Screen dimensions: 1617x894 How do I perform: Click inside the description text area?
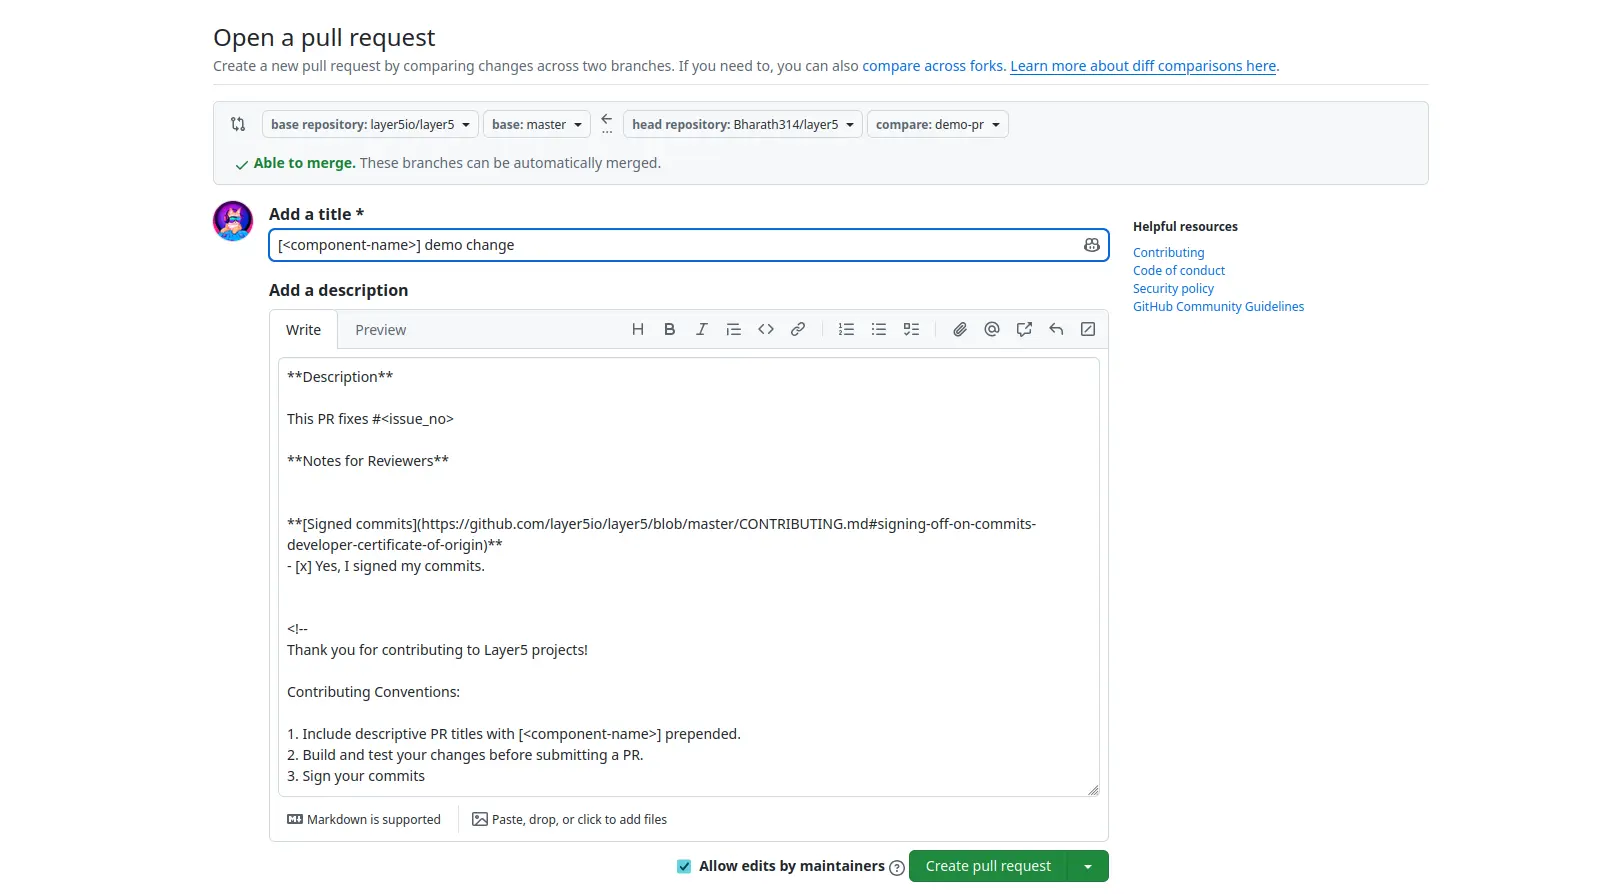tap(689, 577)
